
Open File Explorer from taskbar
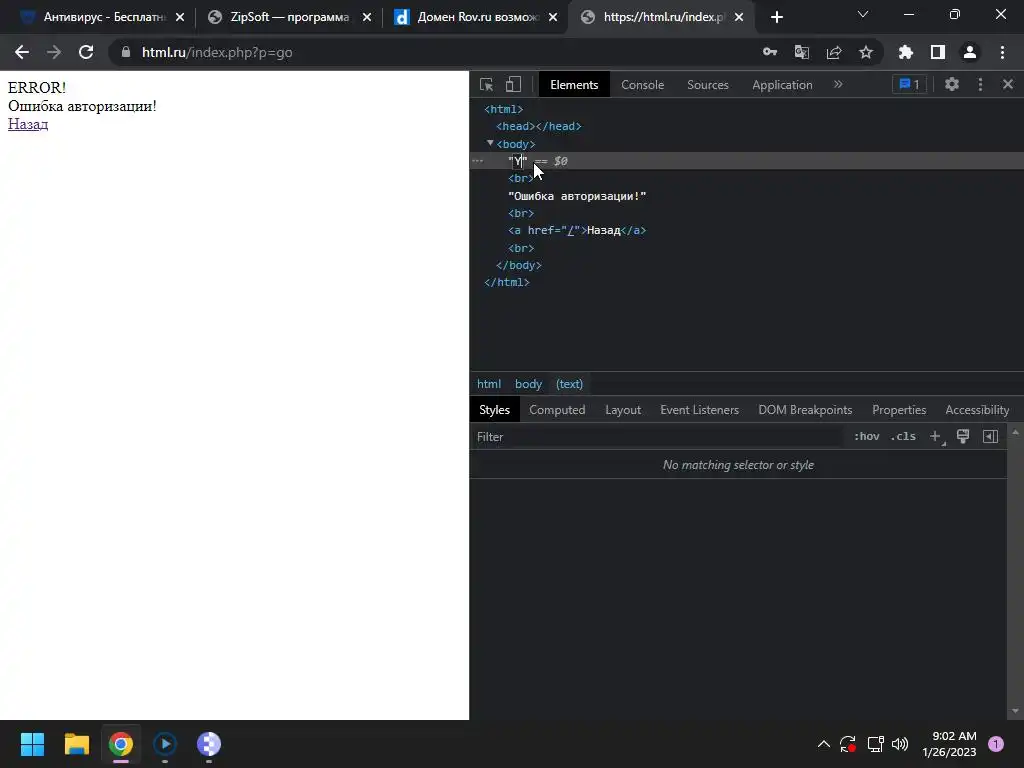coord(76,744)
